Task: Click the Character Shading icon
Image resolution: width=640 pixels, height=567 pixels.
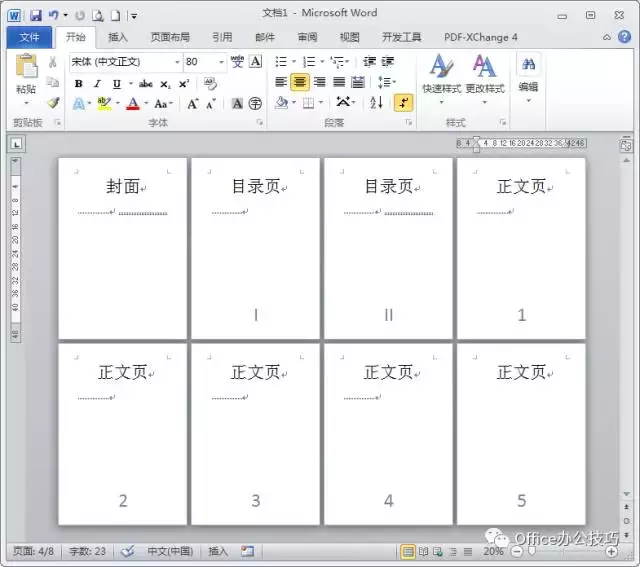Action: point(237,104)
